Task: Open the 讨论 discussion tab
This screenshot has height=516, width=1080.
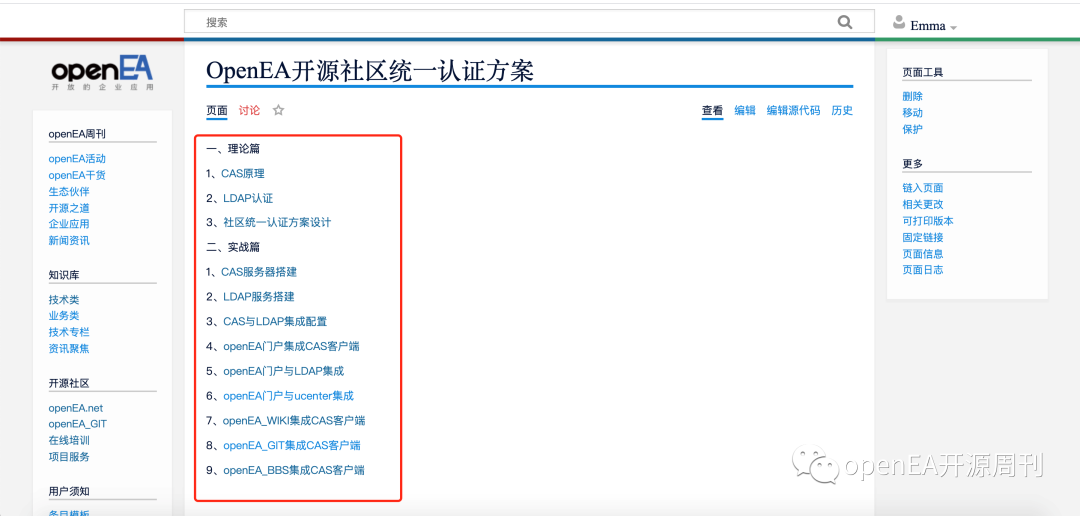Action: pyautogui.click(x=249, y=110)
